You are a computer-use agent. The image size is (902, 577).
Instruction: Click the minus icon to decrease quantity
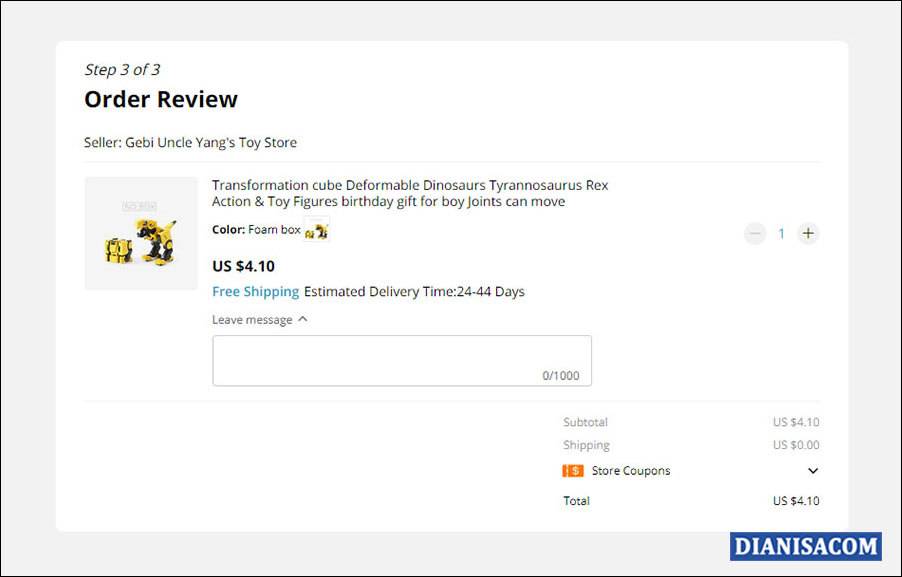(x=755, y=233)
